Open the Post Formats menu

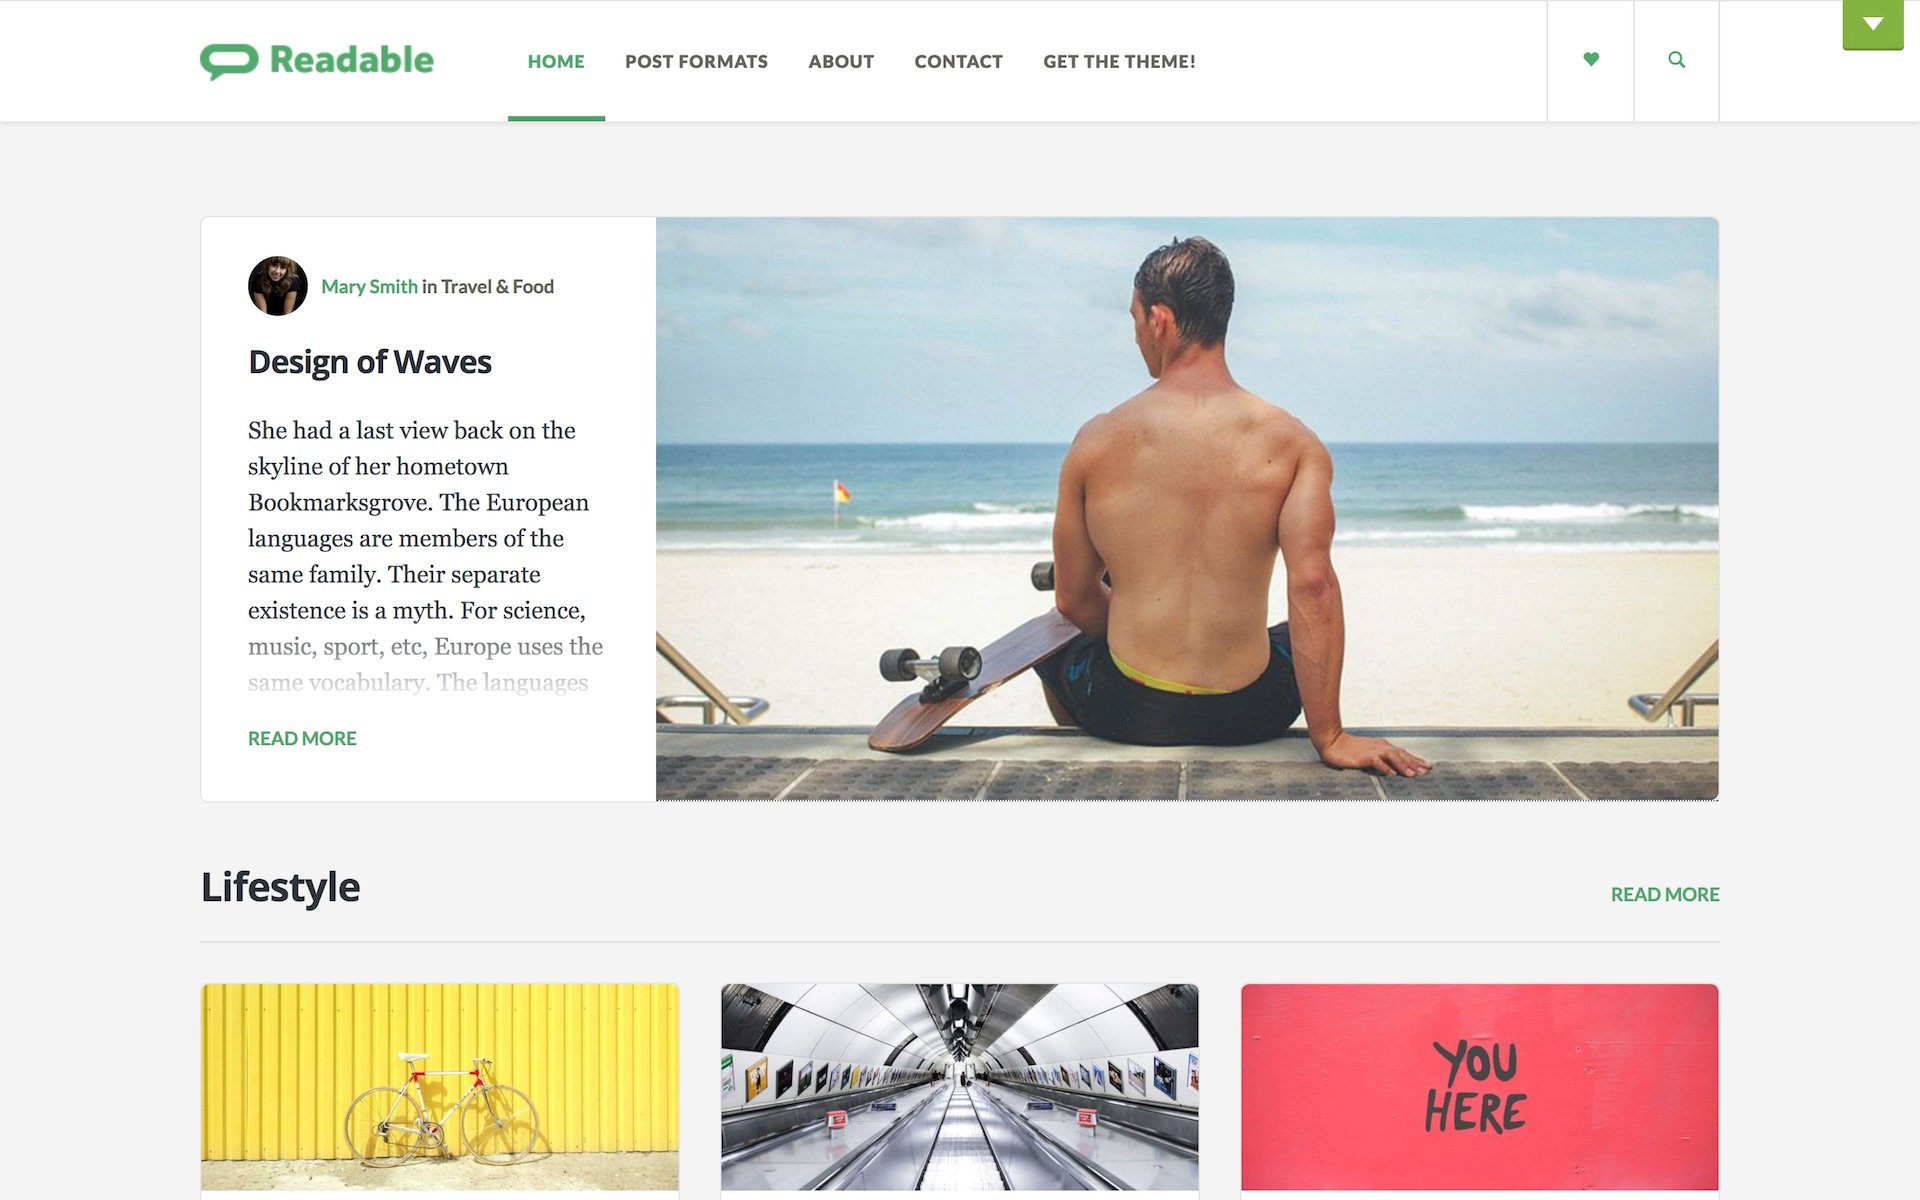[696, 61]
